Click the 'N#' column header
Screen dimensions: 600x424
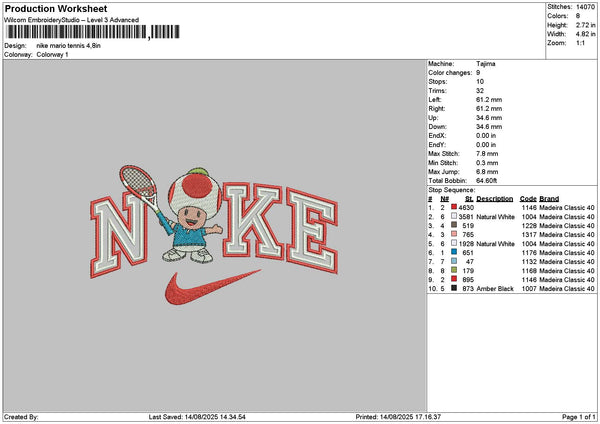[x=444, y=199]
